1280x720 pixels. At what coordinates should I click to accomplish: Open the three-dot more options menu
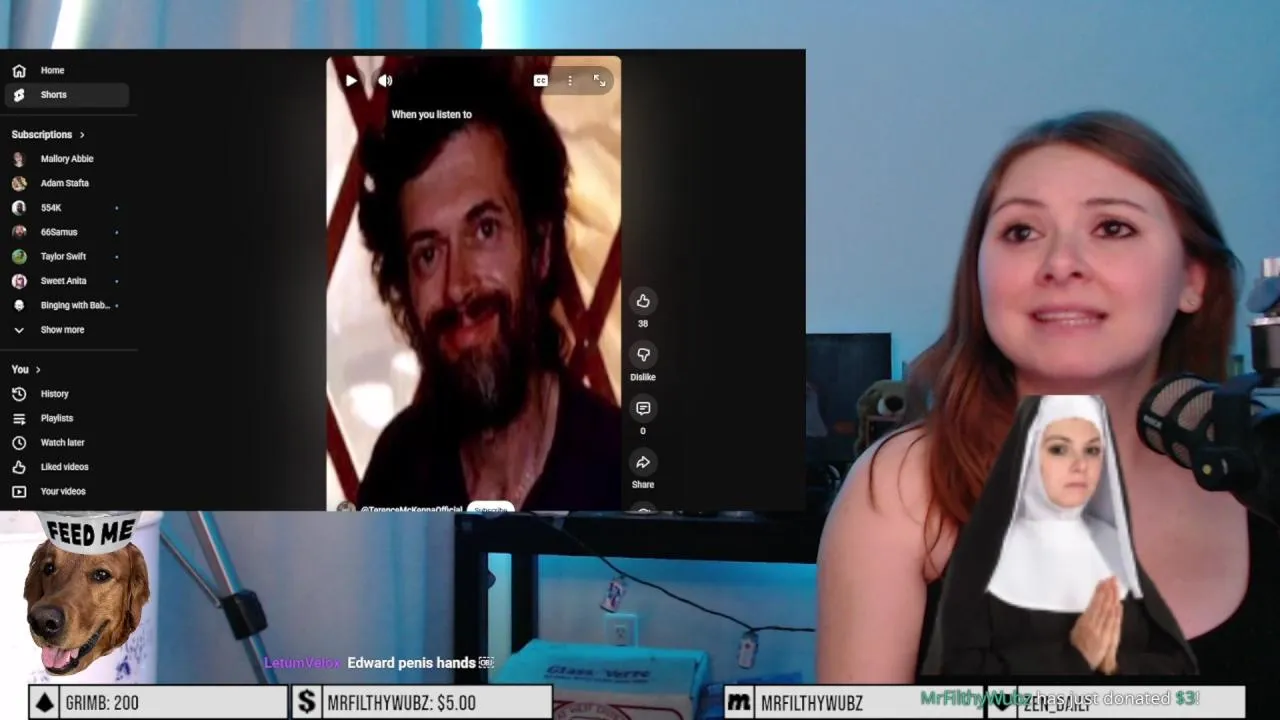coord(570,81)
